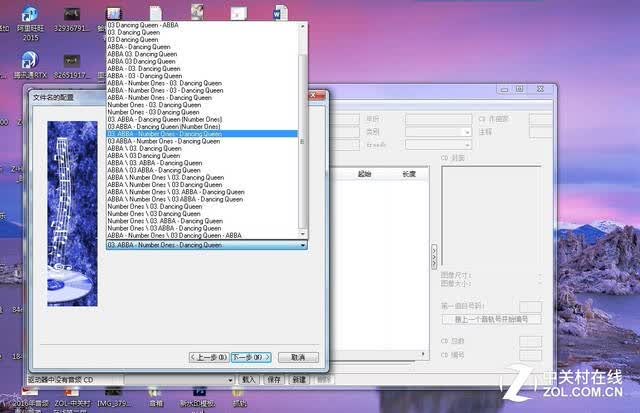Click the 接上一个音轨号开始编号 button
Viewport: 640px width, 413px height.
pyautogui.click(x=491, y=319)
